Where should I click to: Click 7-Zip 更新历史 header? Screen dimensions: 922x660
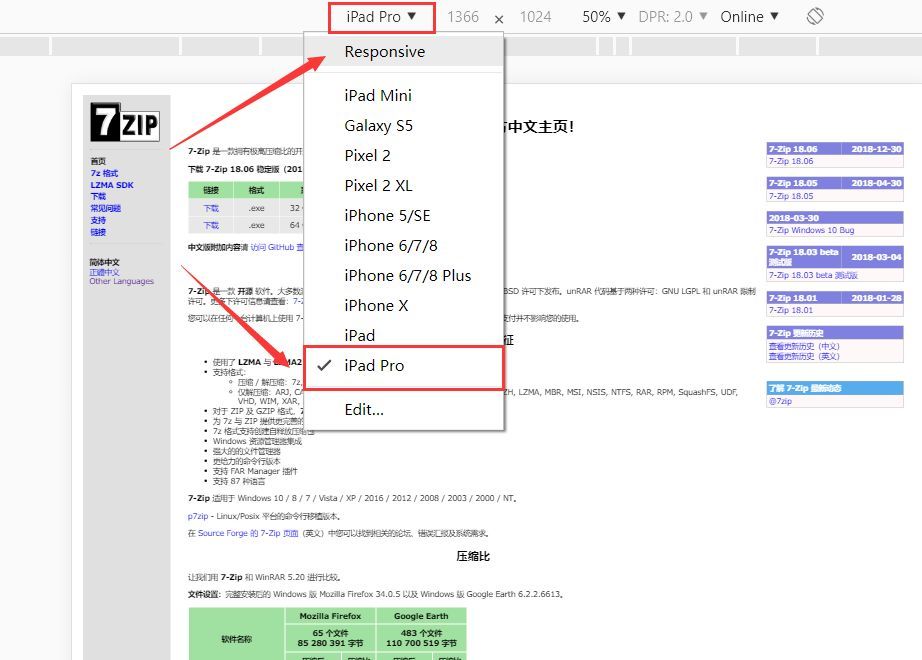point(834,333)
